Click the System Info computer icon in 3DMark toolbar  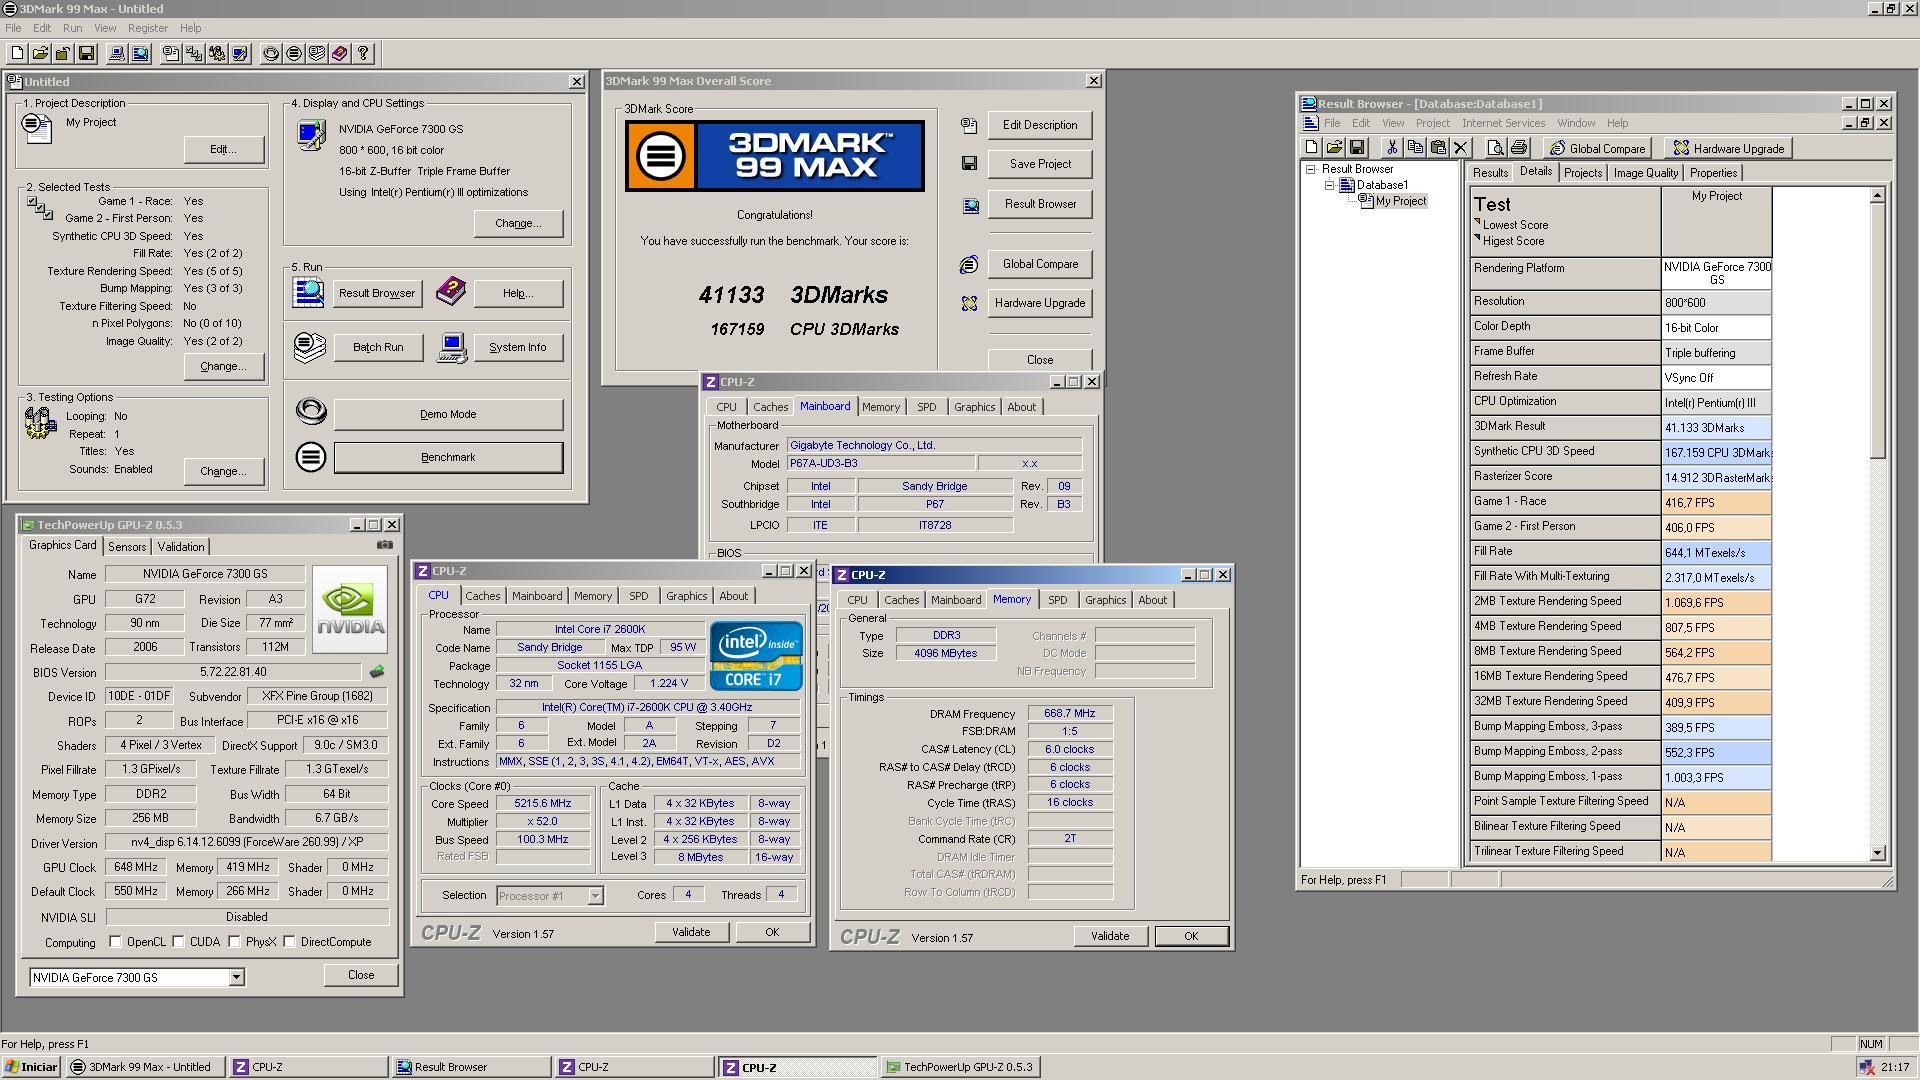117,53
